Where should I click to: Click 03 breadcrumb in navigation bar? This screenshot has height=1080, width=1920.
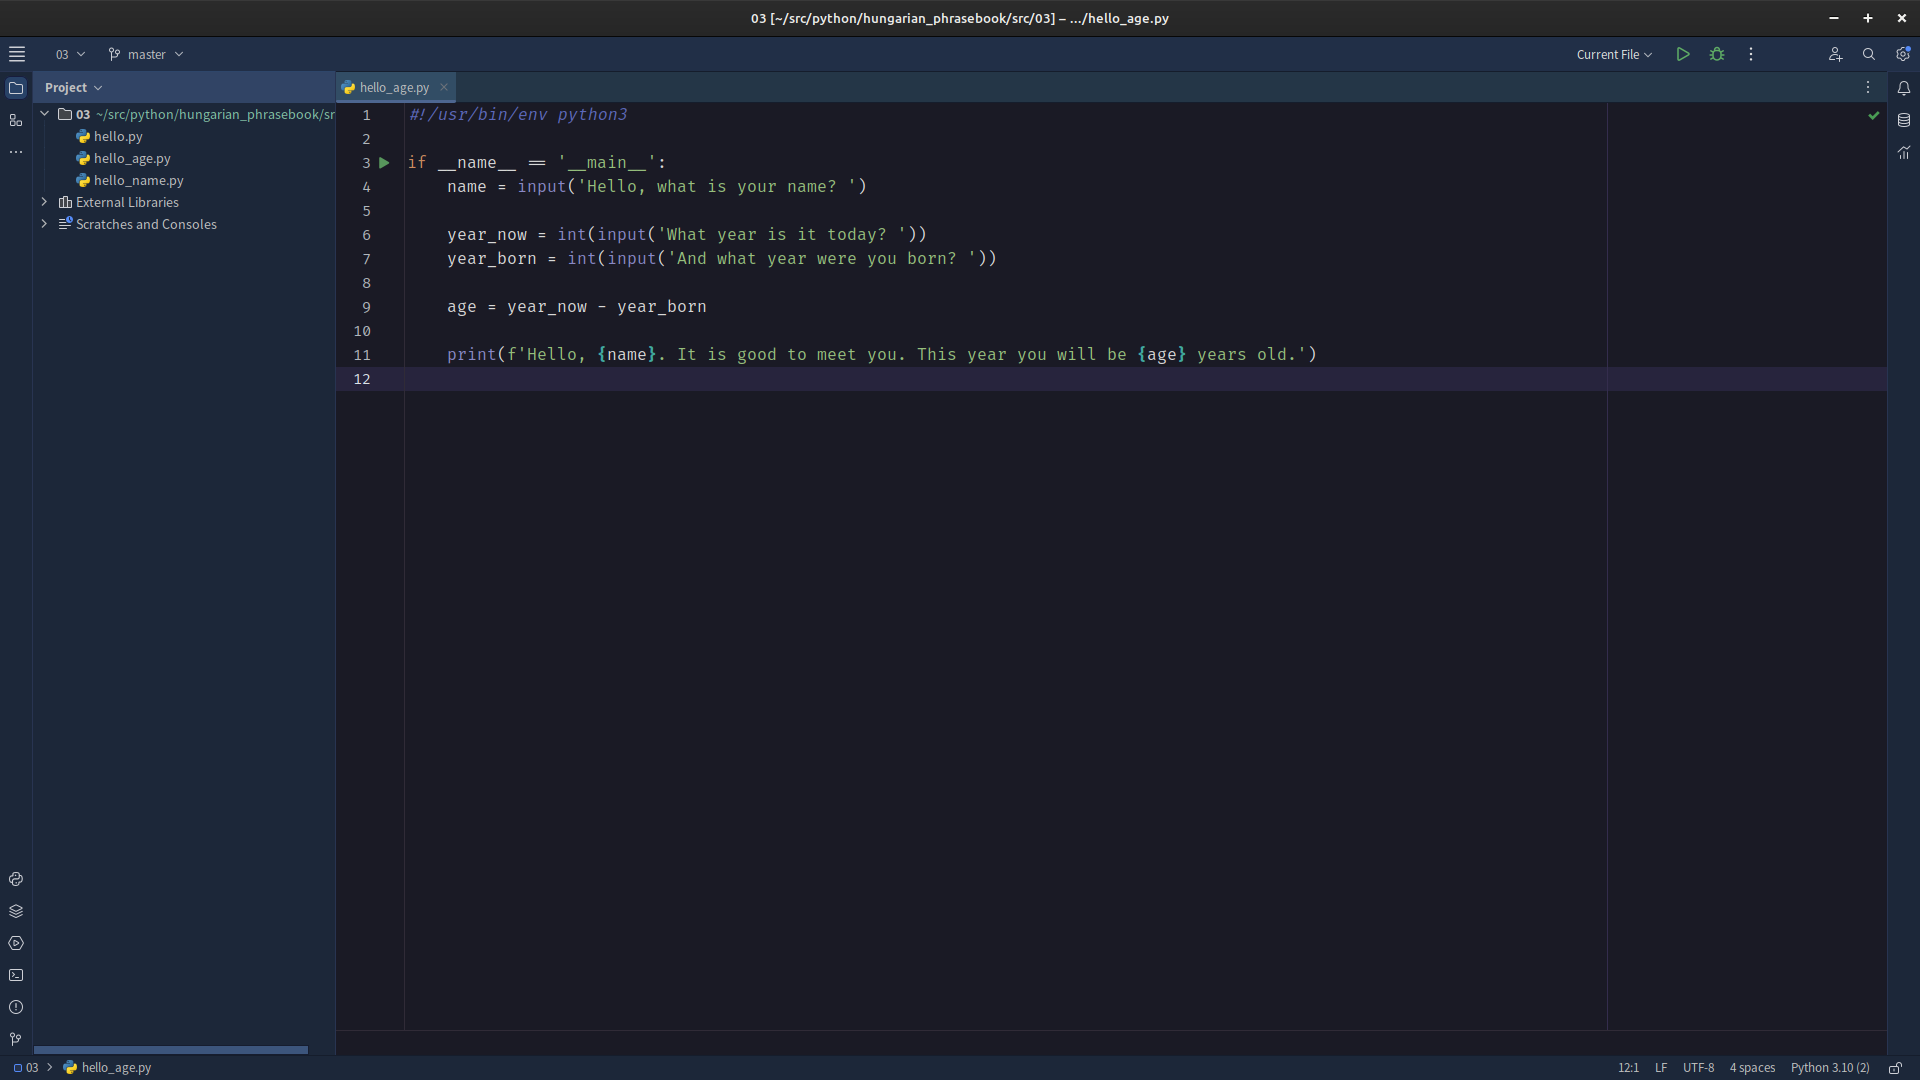(26, 1067)
